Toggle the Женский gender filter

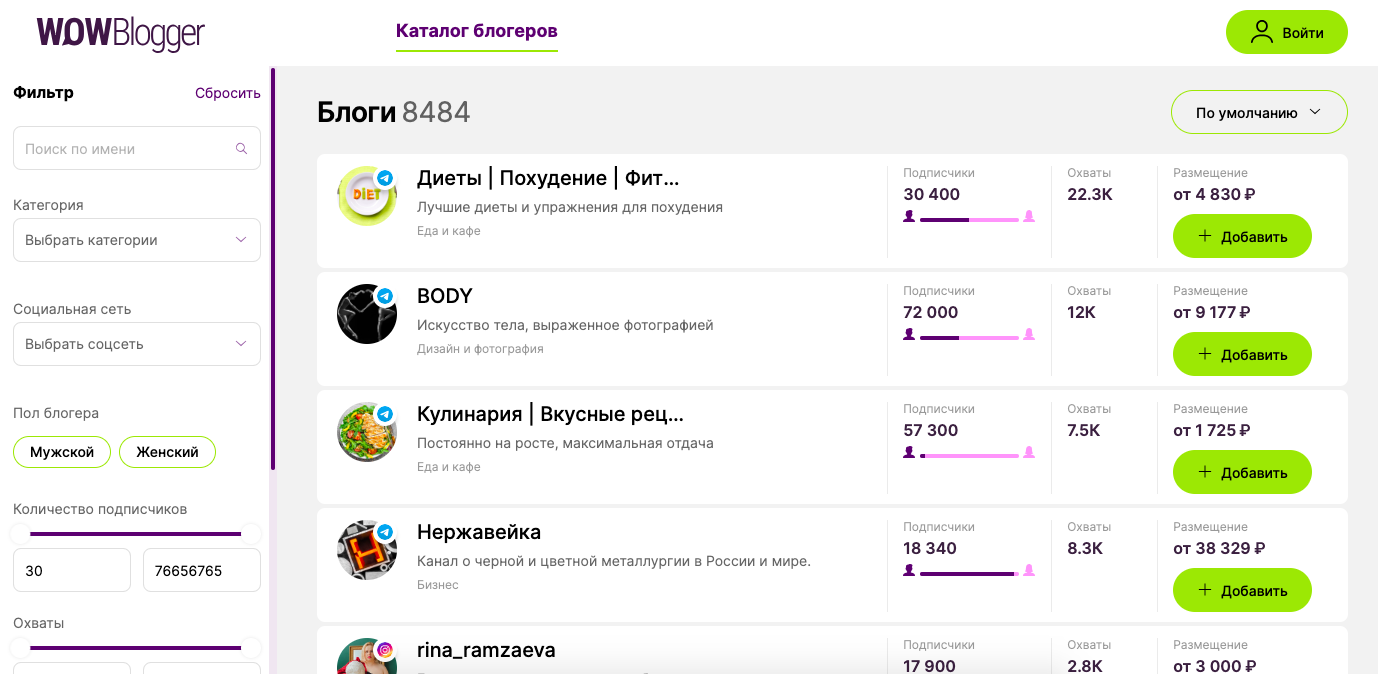point(167,452)
